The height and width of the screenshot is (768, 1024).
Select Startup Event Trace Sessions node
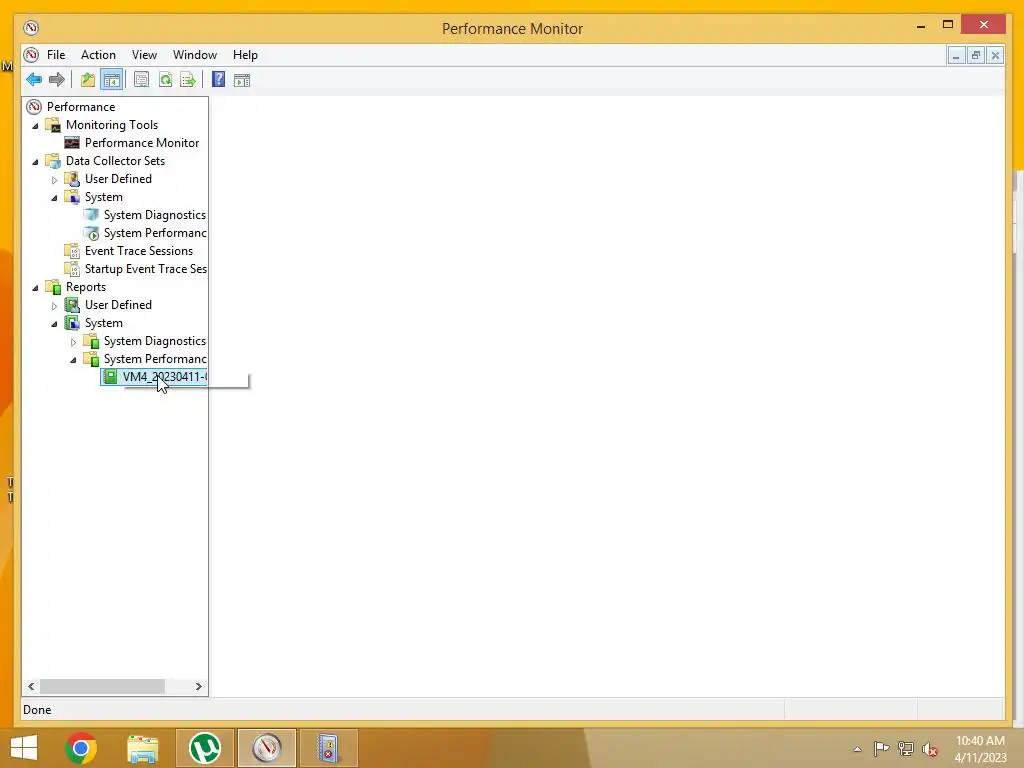[146, 268]
